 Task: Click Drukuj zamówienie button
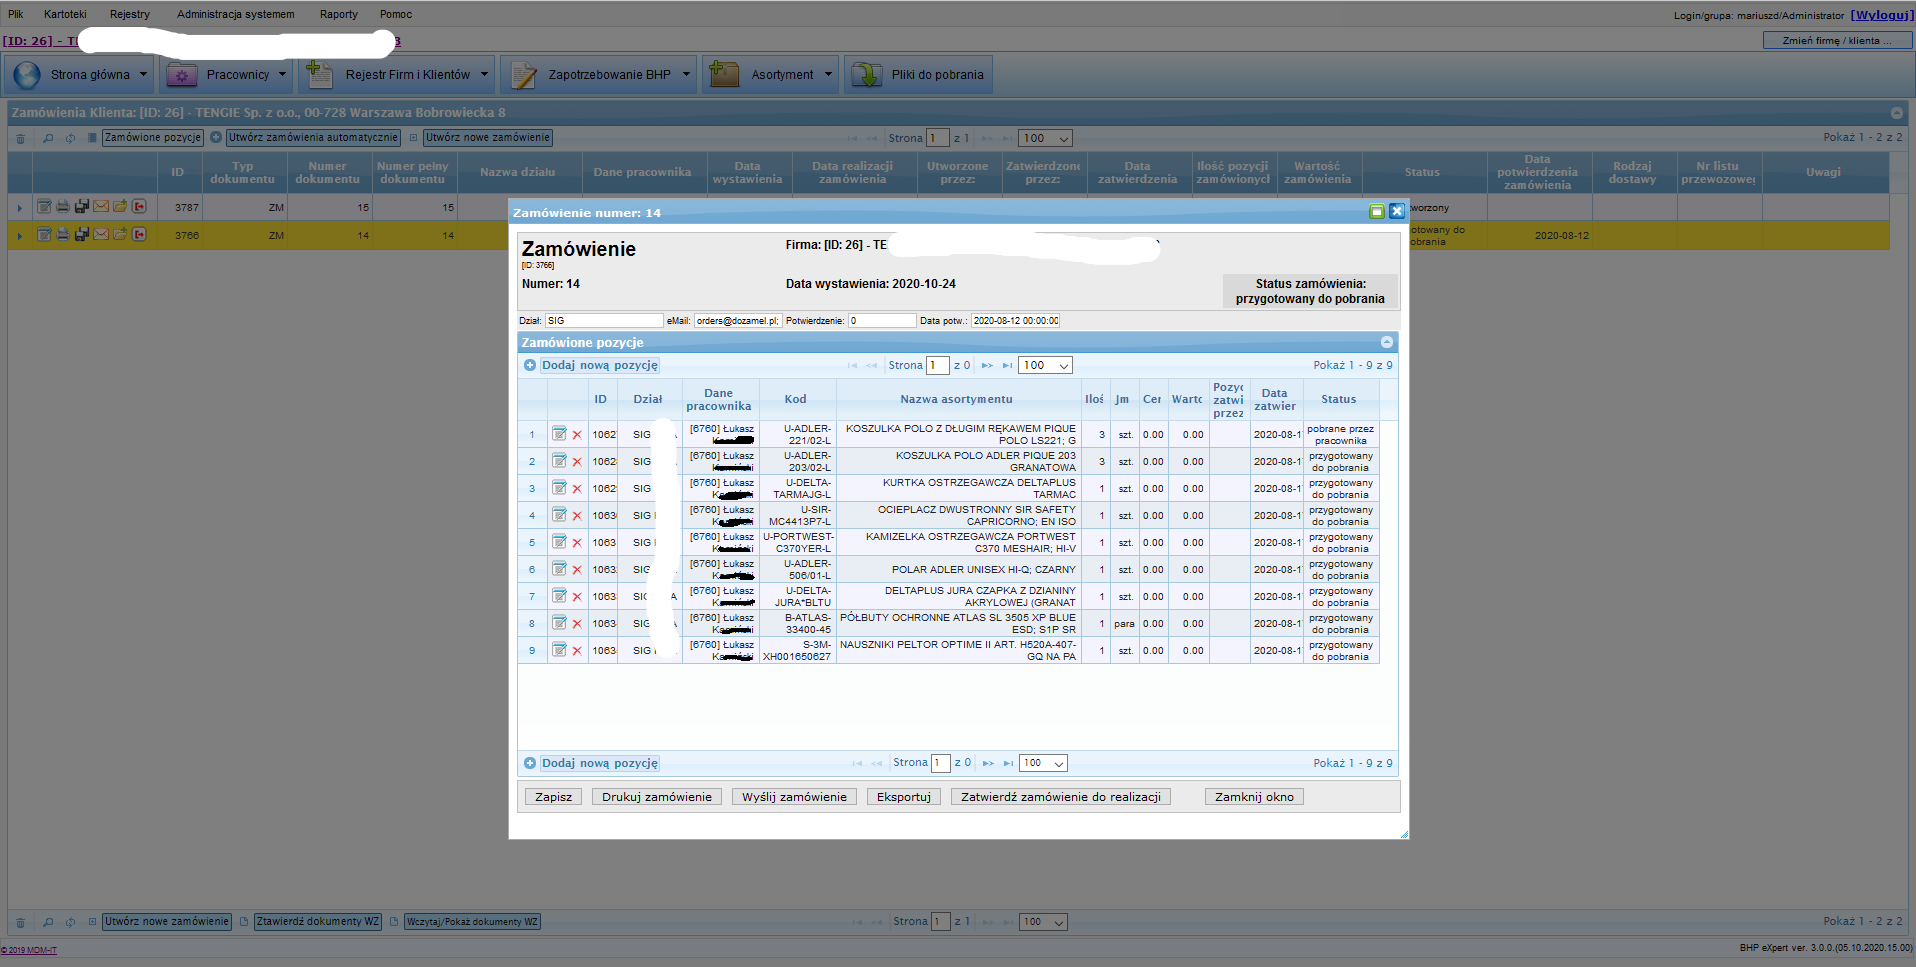pyautogui.click(x=657, y=797)
